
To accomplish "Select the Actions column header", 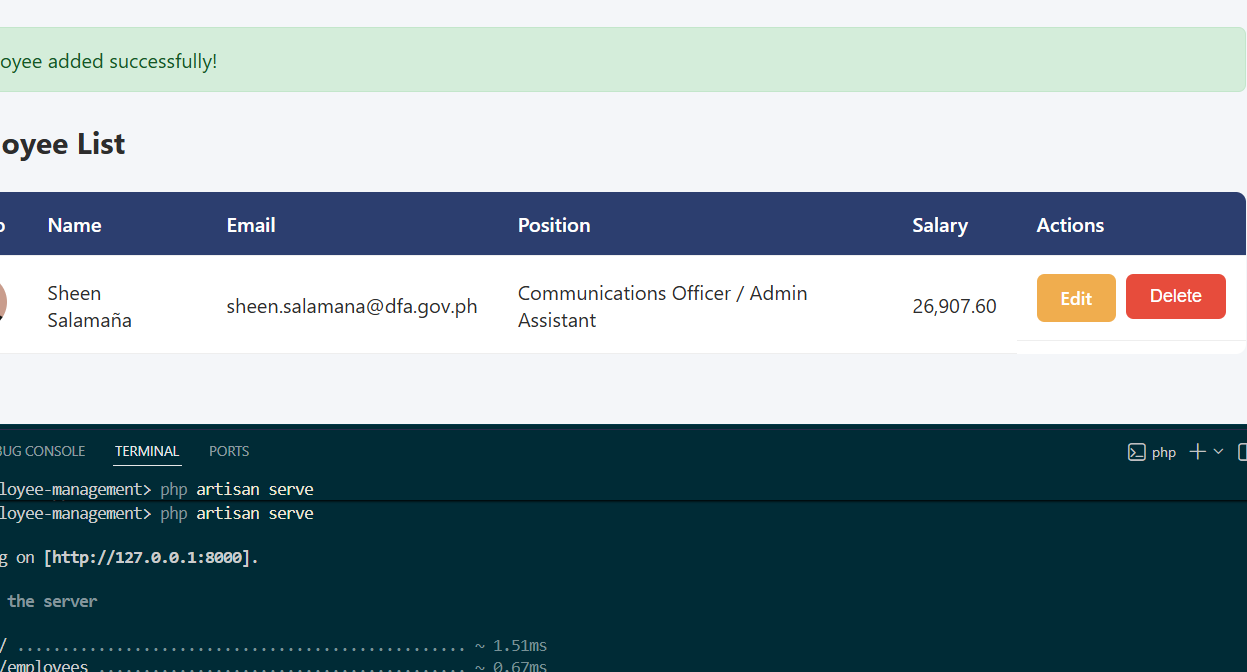I will [1070, 225].
